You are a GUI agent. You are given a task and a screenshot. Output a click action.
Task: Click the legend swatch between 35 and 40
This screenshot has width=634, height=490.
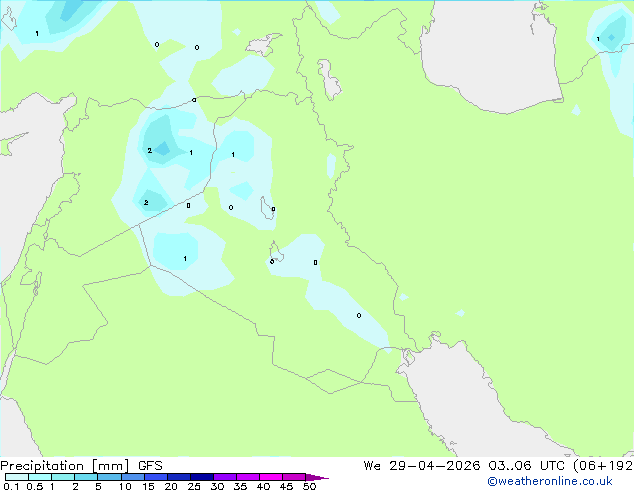pyautogui.click(x=247, y=477)
